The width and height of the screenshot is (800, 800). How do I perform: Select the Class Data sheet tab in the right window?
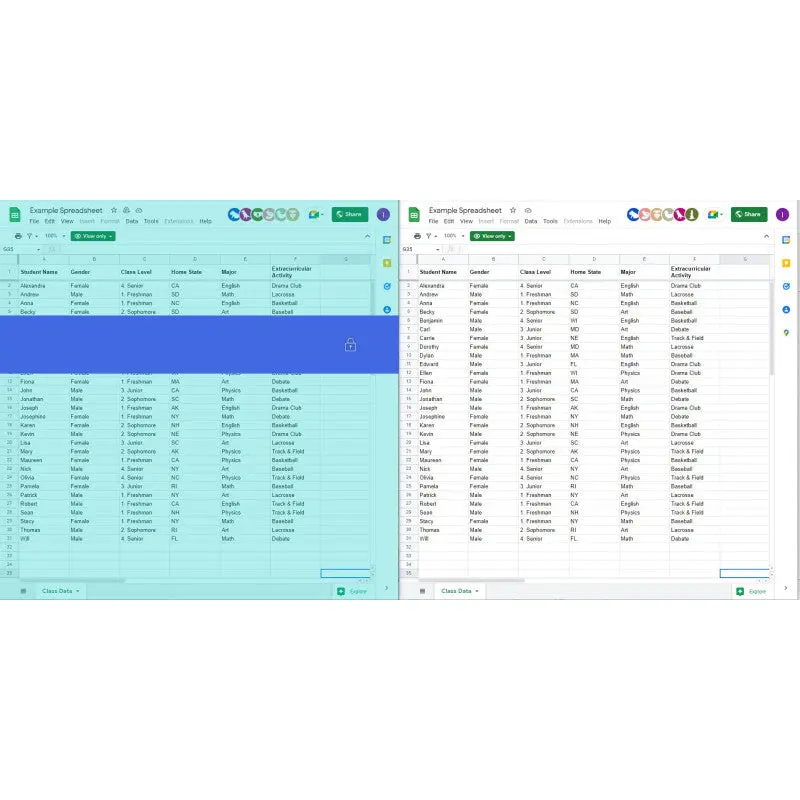(x=460, y=591)
